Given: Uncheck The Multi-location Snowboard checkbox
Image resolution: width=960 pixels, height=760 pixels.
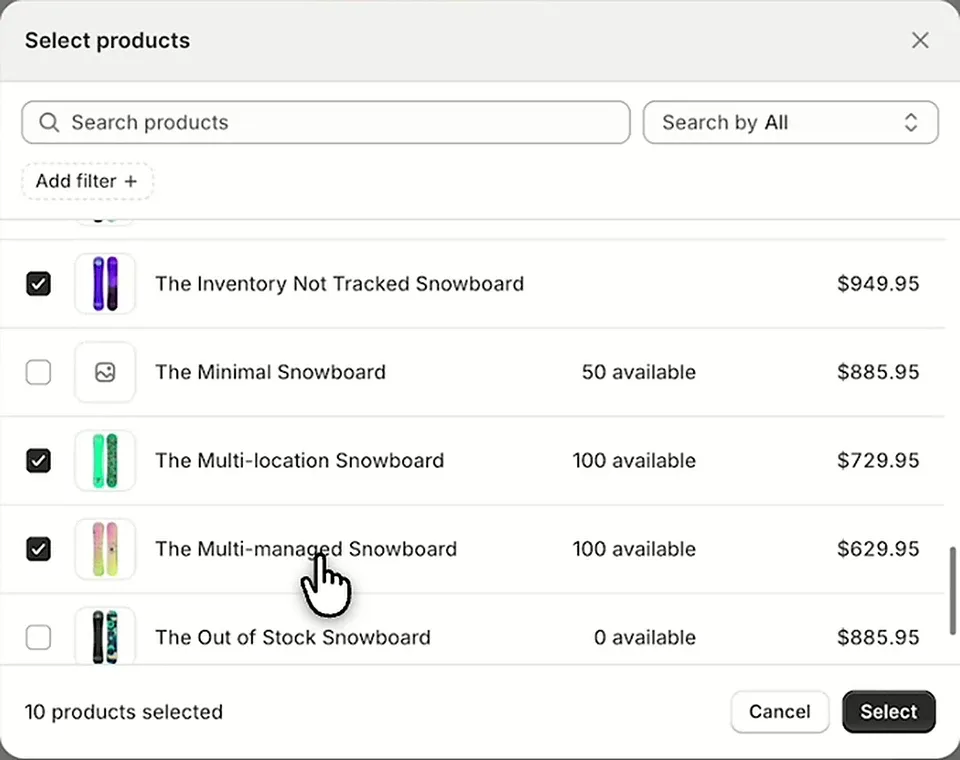Looking at the screenshot, I should (x=39, y=461).
